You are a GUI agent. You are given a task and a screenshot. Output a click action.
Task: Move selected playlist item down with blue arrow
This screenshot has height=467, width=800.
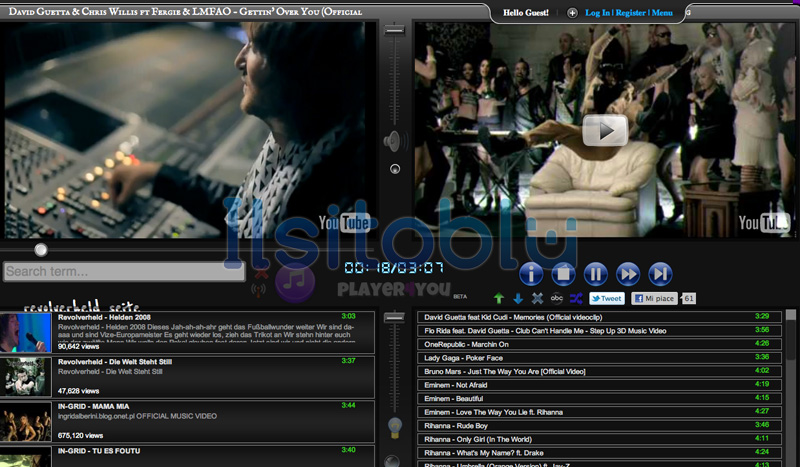click(518, 298)
